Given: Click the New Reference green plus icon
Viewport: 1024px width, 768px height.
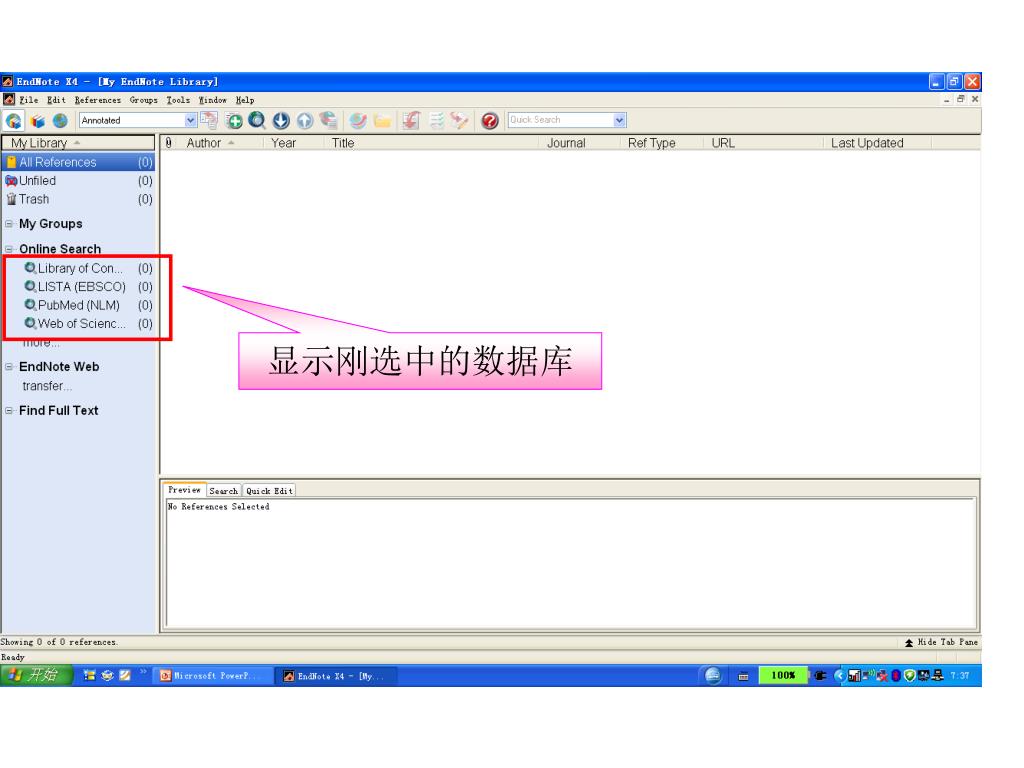Looking at the screenshot, I should coord(234,121).
